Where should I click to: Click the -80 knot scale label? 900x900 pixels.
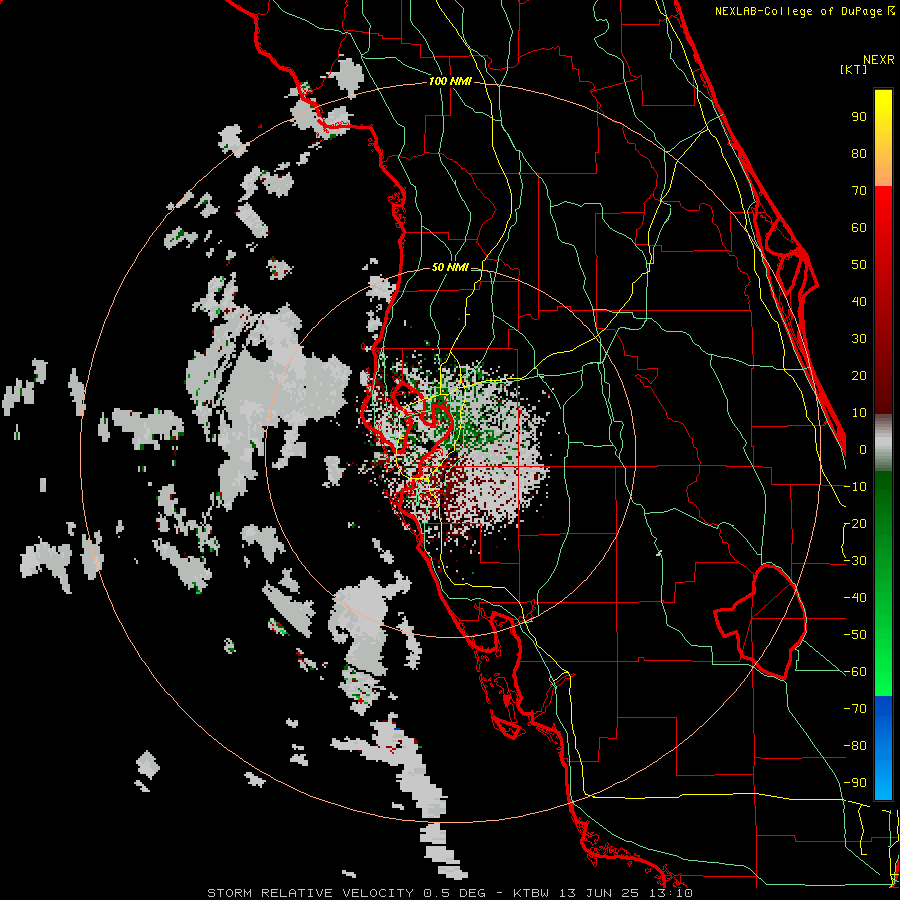click(x=855, y=746)
